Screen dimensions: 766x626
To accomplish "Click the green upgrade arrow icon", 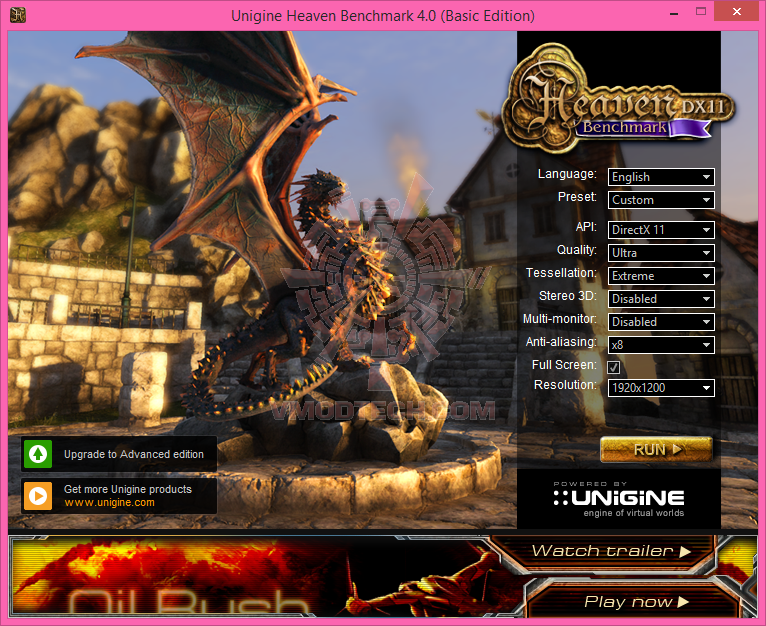I will [38, 454].
